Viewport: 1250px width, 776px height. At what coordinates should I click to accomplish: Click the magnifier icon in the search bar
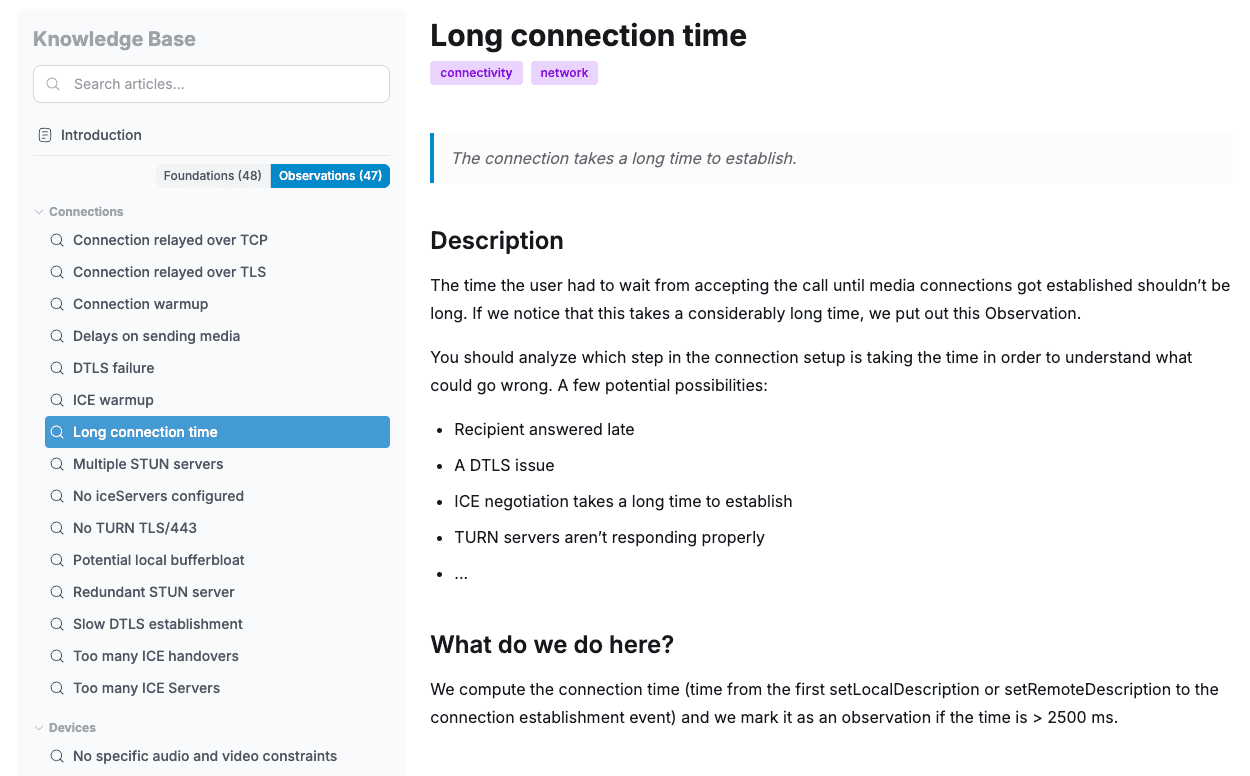point(53,84)
